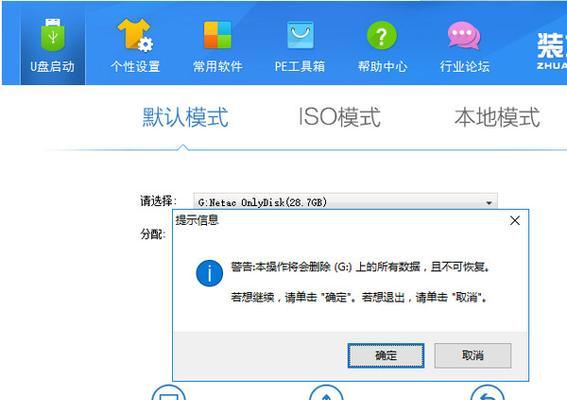Switch to 默认模式 tab
This screenshot has height=400, width=567.
[185, 117]
